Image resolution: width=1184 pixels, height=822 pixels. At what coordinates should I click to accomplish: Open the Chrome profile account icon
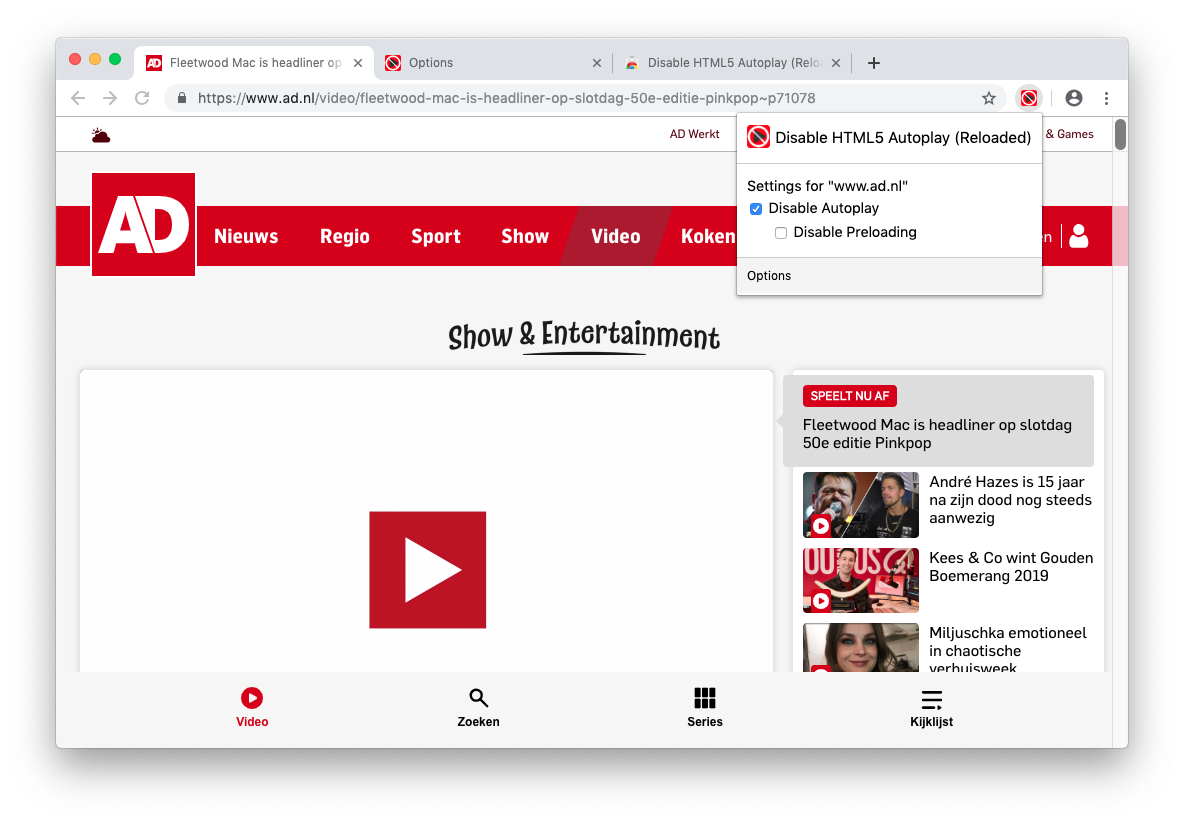tap(1074, 98)
